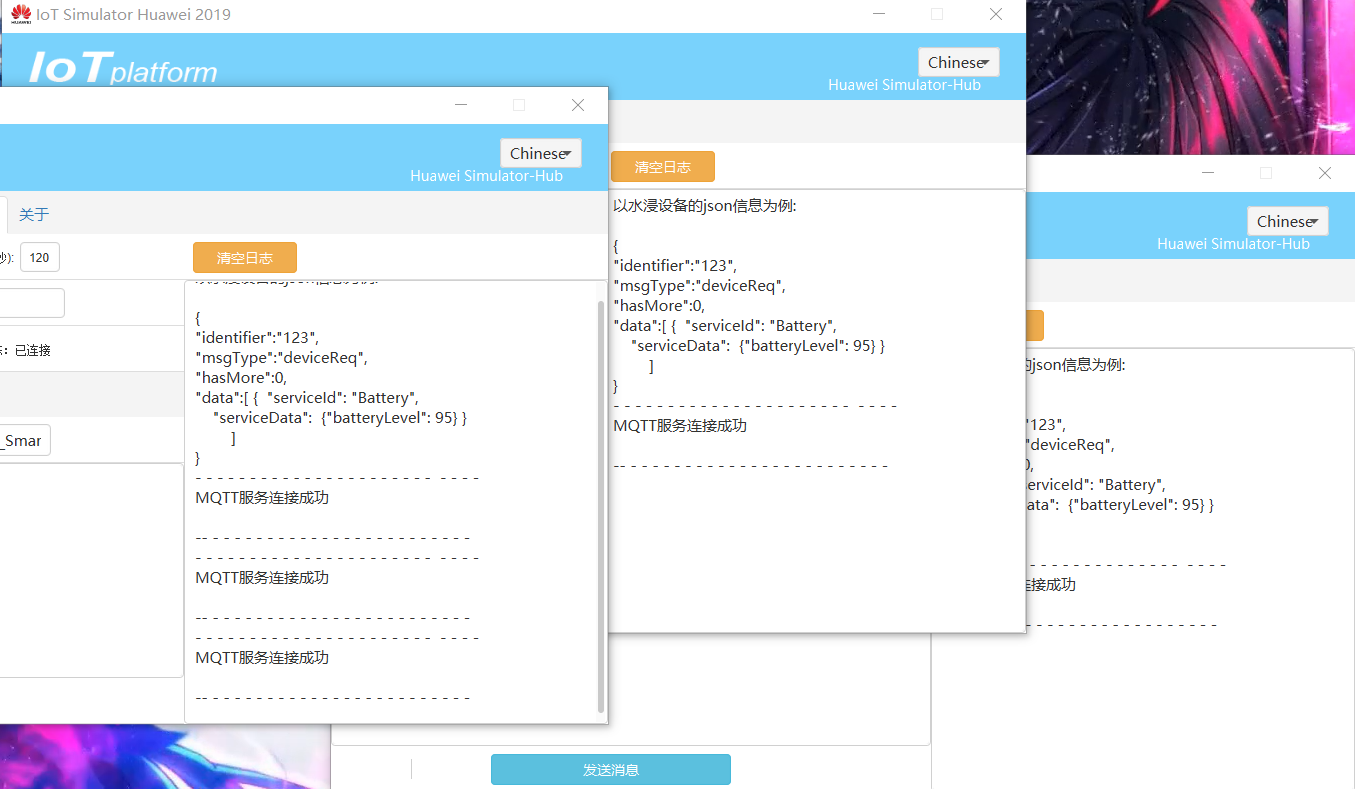Image resolution: width=1355 pixels, height=789 pixels.
Task: Maximize the IoT Simulator Huawei 2019 window
Action: pos(937,14)
